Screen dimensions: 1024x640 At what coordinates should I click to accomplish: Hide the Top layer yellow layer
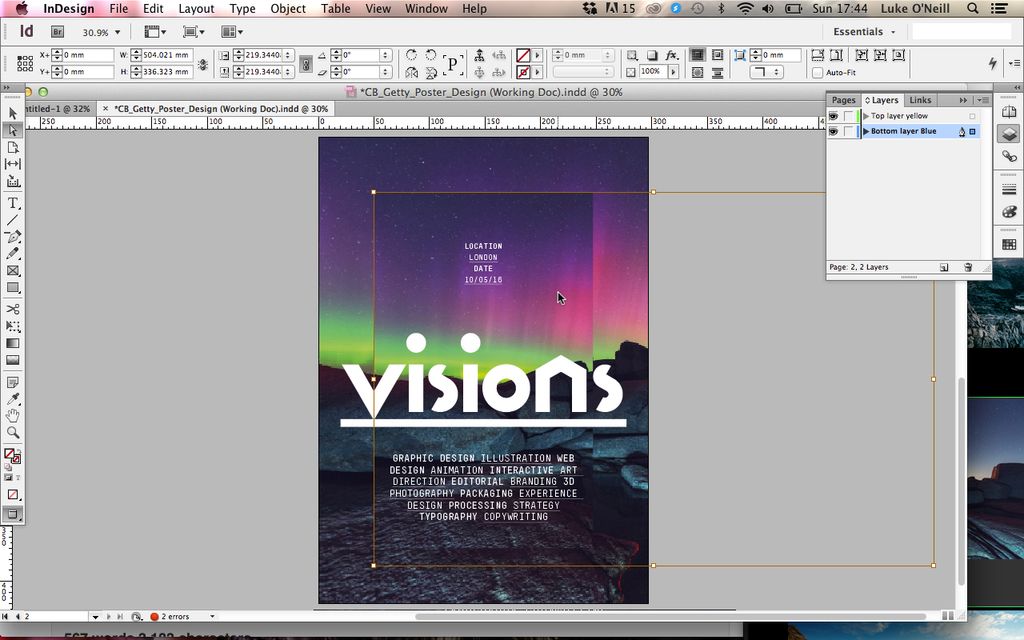[832, 116]
